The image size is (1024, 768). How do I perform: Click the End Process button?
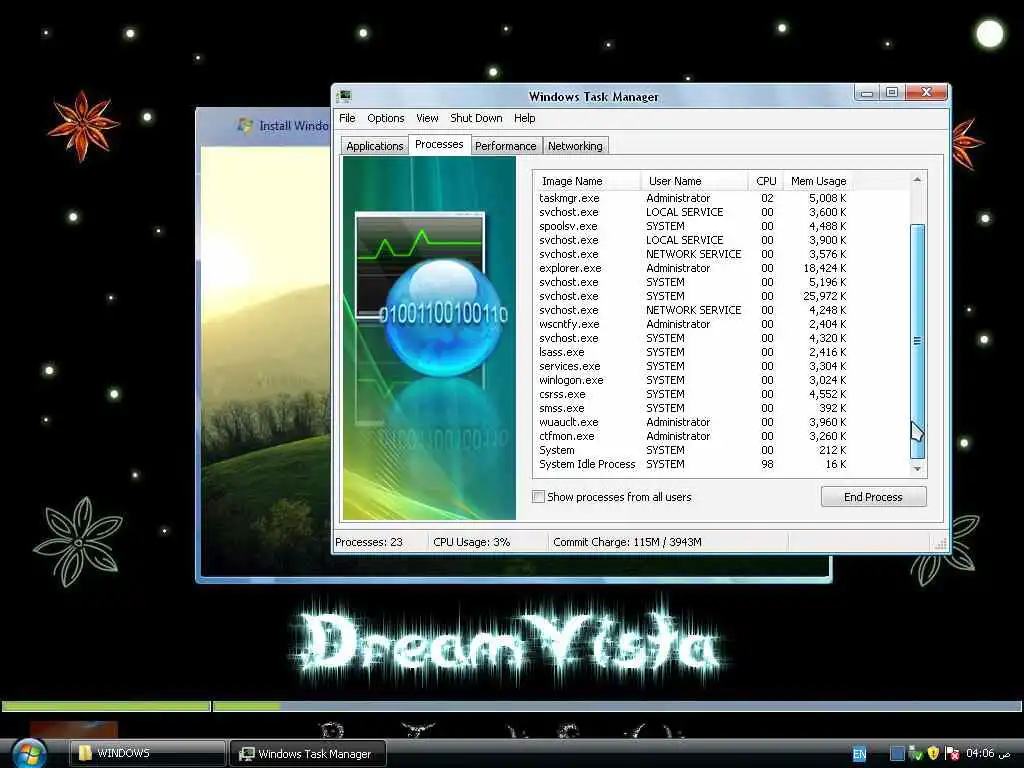(873, 496)
